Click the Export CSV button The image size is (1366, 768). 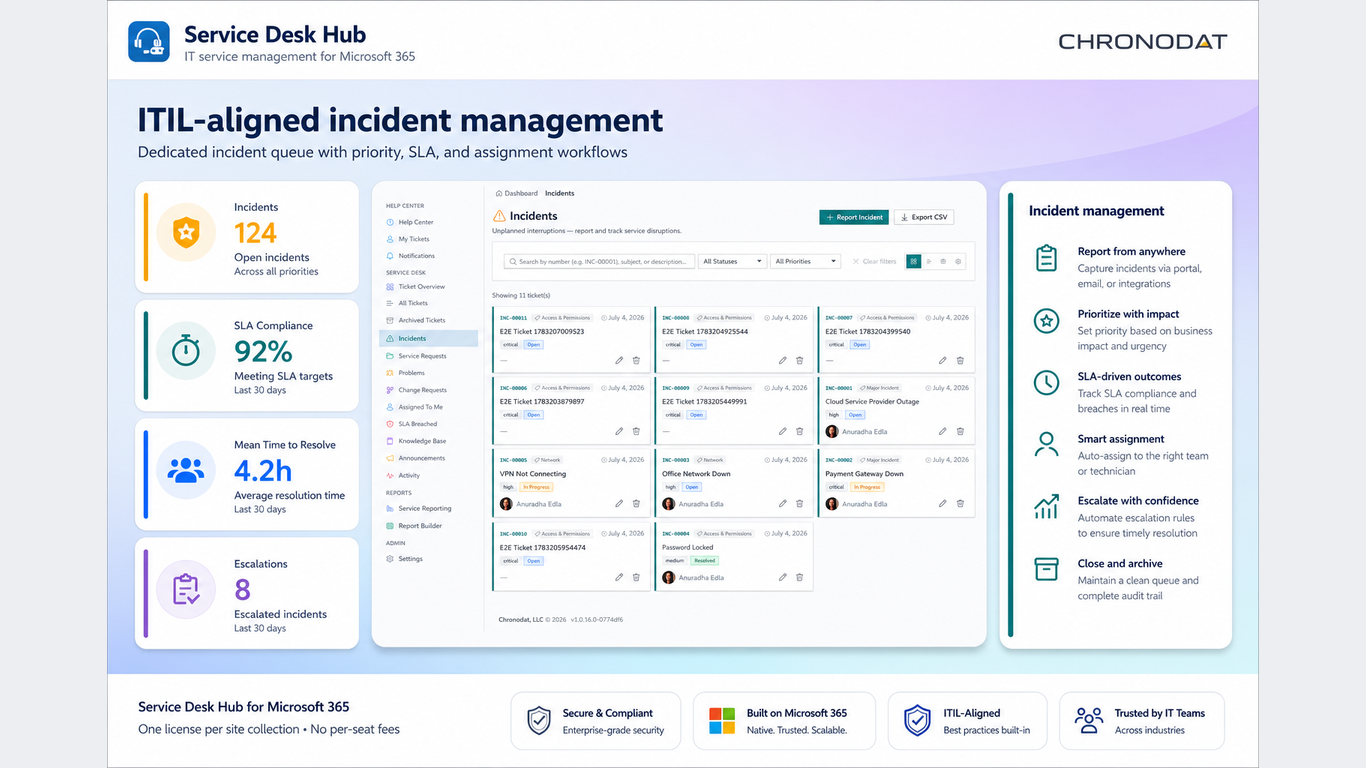(x=923, y=217)
